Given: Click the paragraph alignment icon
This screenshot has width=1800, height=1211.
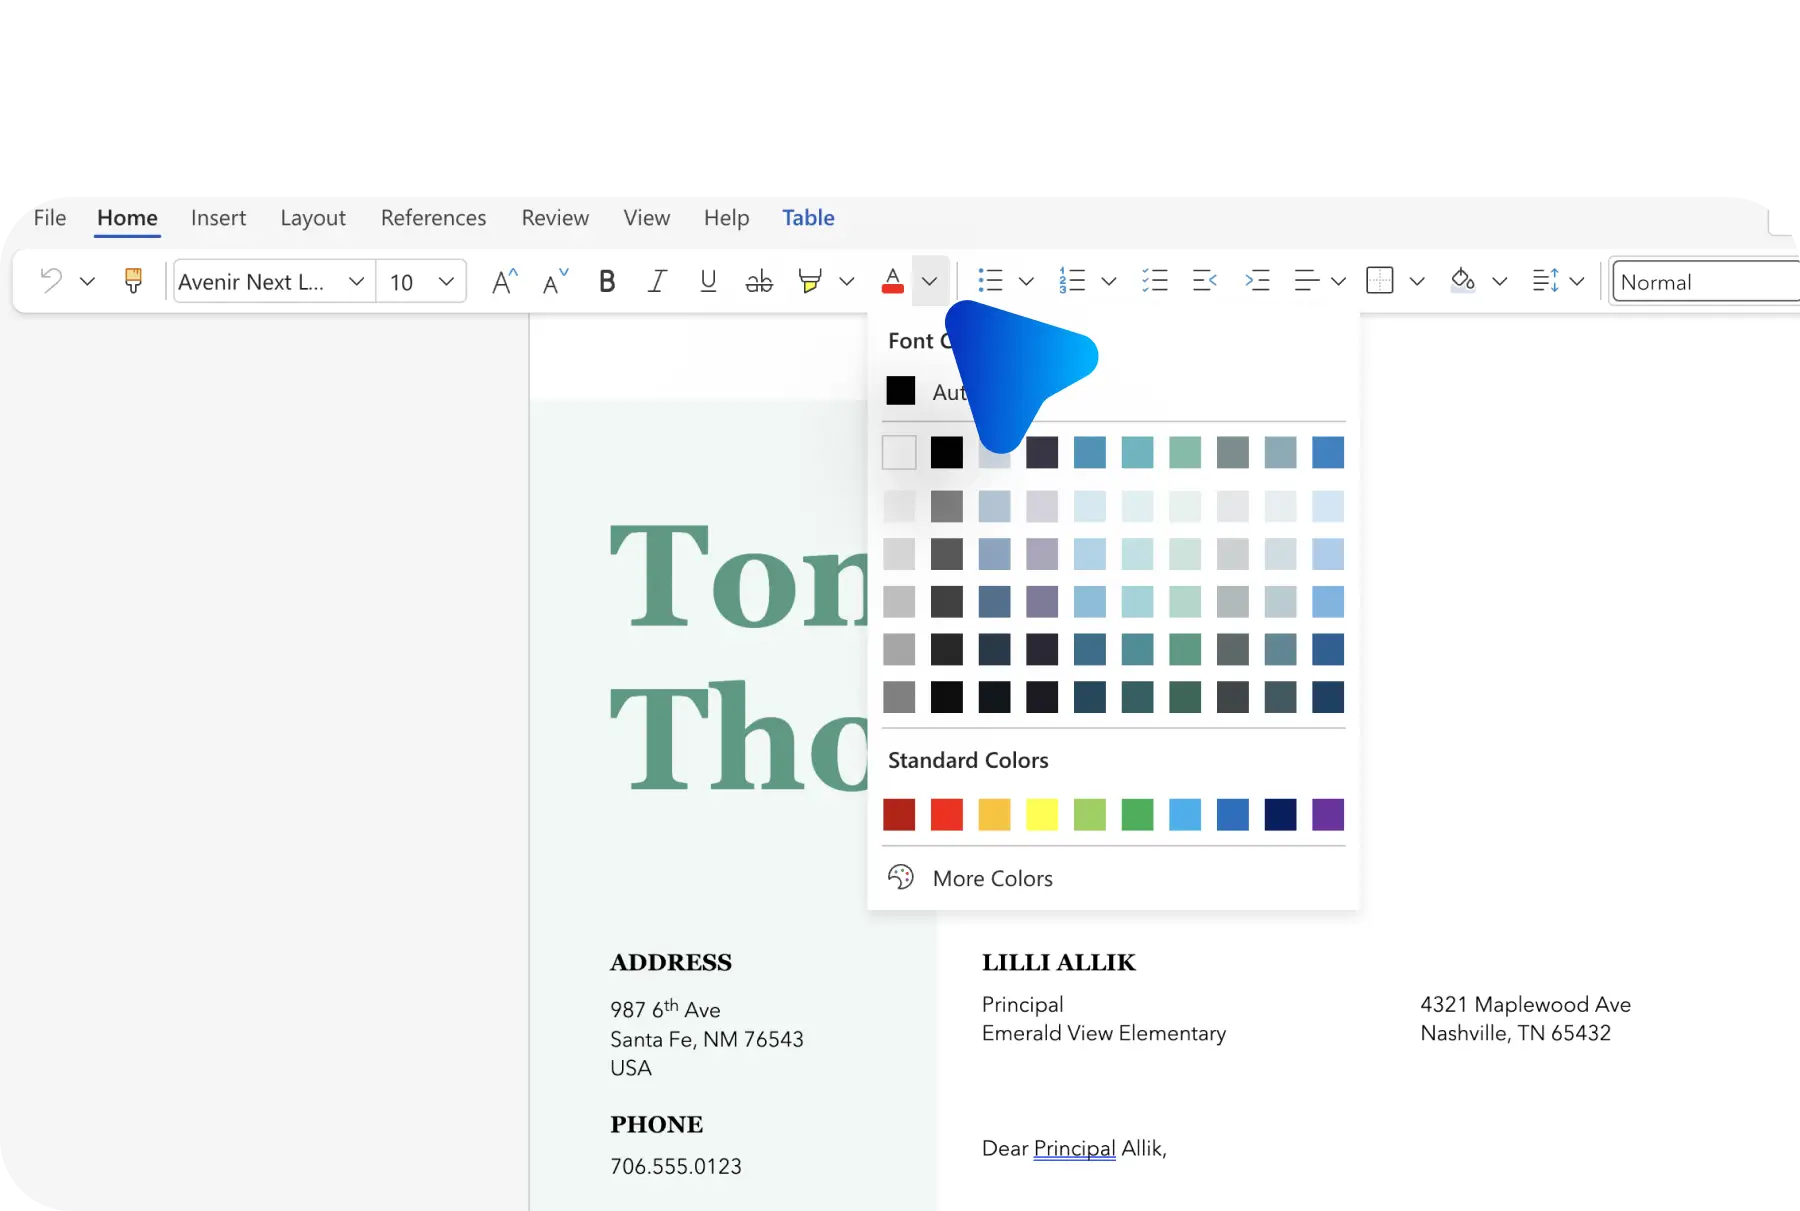Looking at the screenshot, I should pos(1306,281).
